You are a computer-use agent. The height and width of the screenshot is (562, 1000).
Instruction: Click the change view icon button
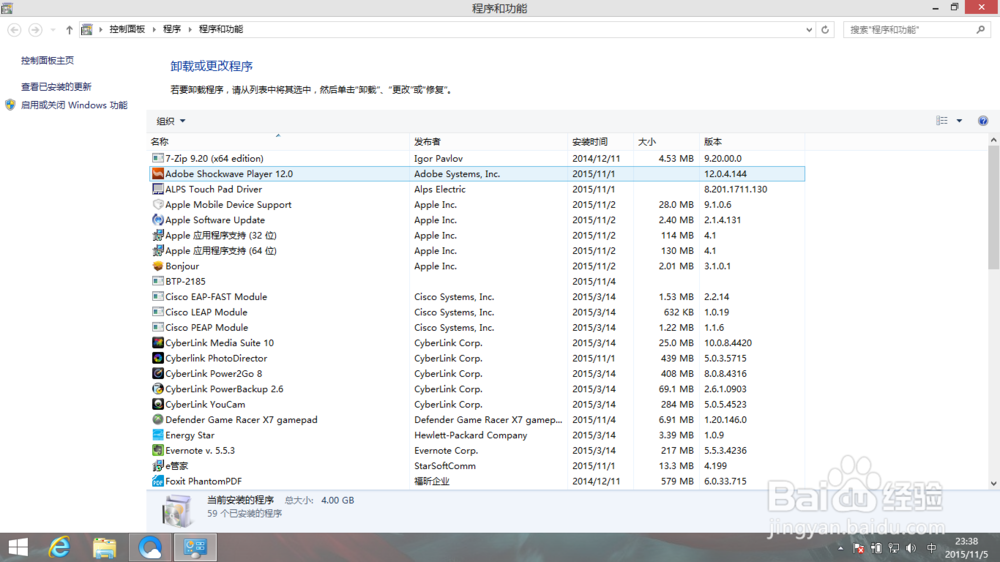[942, 121]
